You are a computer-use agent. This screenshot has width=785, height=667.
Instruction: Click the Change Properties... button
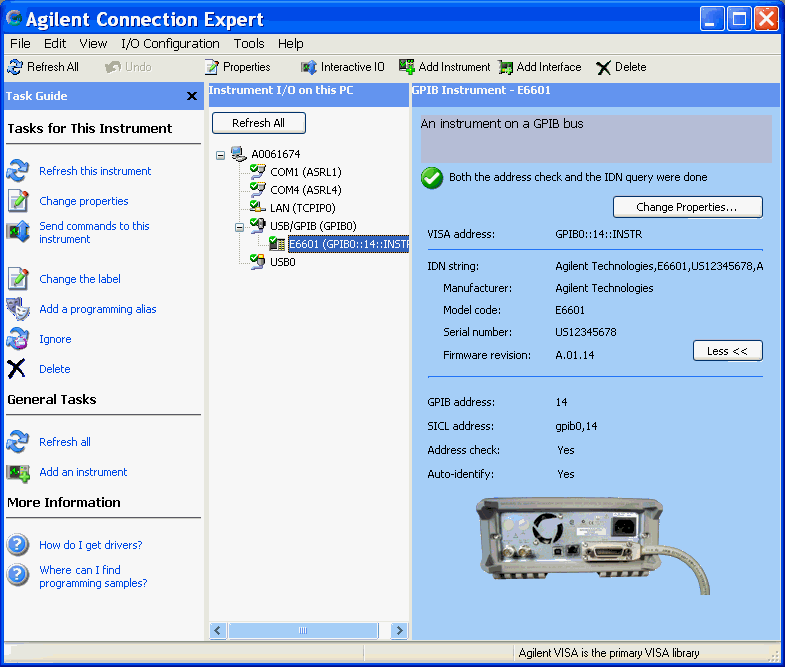click(687, 207)
